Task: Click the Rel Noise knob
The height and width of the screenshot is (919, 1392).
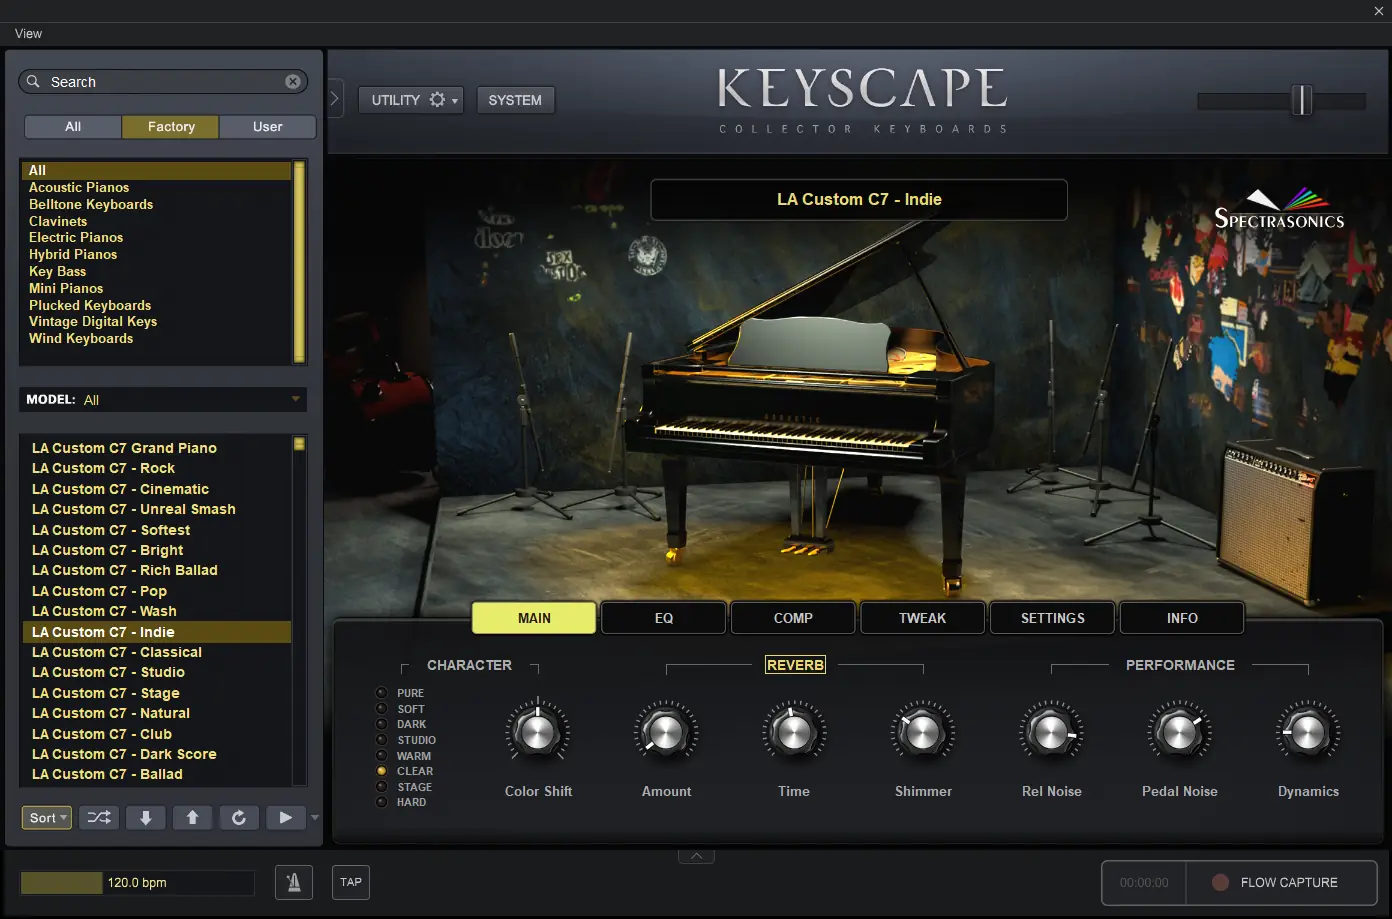Action: pyautogui.click(x=1051, y=732)
